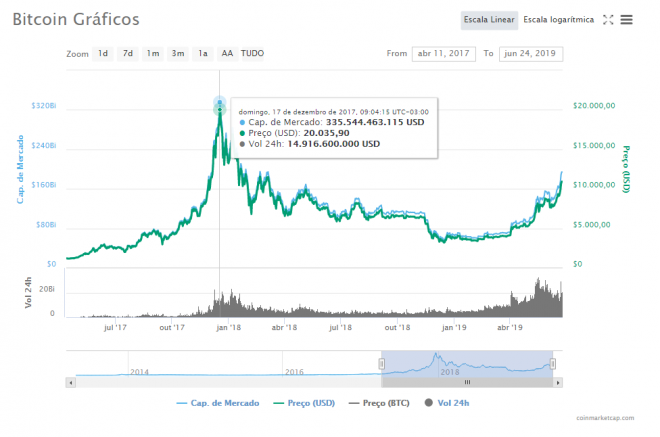Click the tooltip price value 20.035,90

(326, 133)
